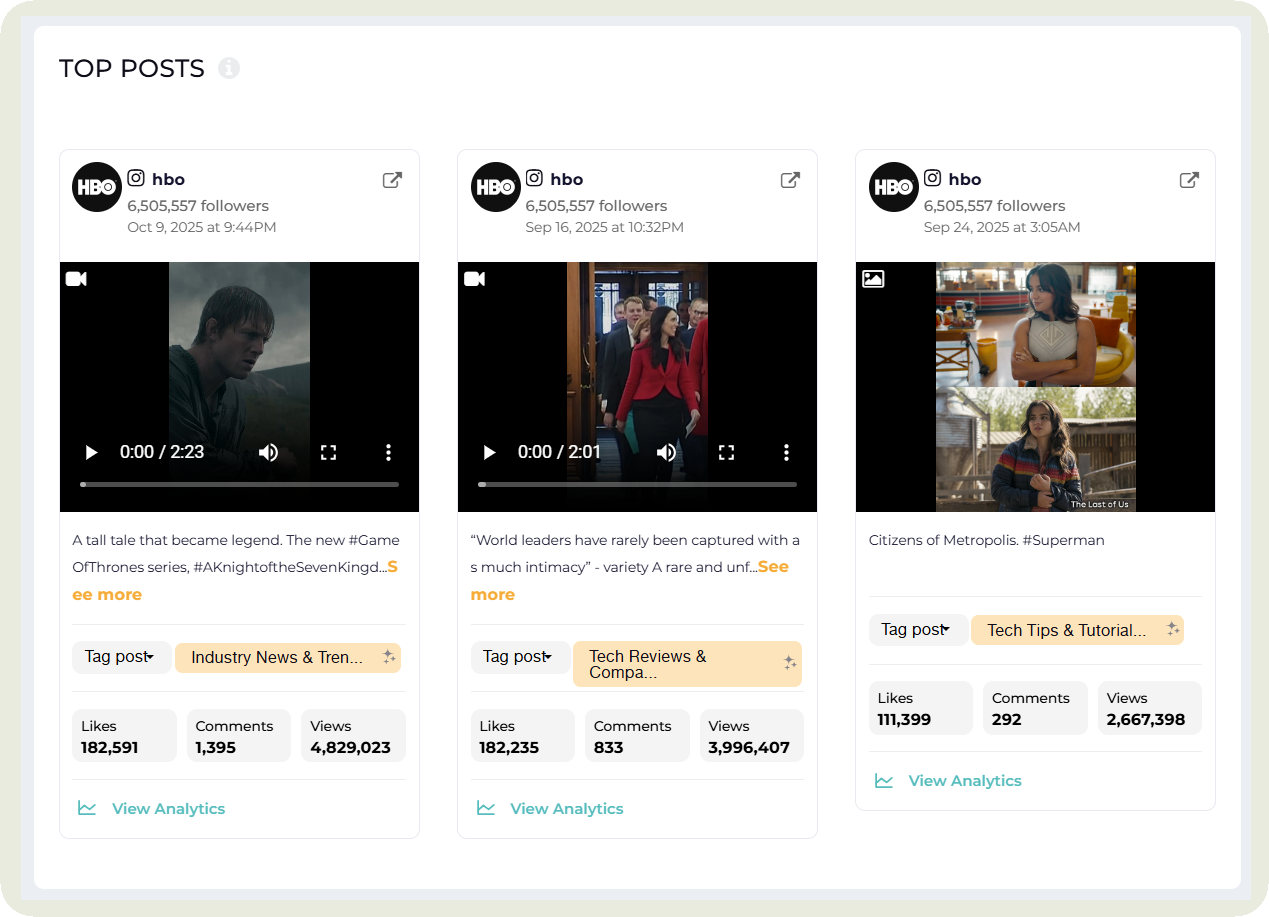
Task: Mute the 2:23 video's audio
Action: 268,452
